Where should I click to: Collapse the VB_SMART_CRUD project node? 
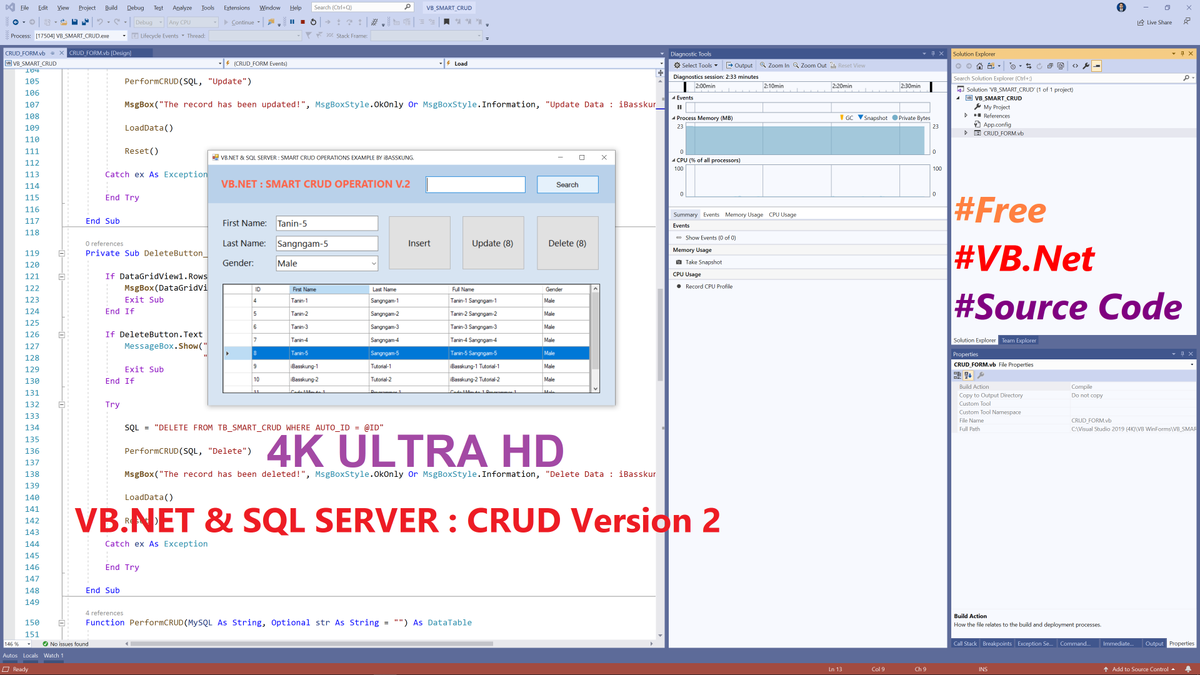958,98
